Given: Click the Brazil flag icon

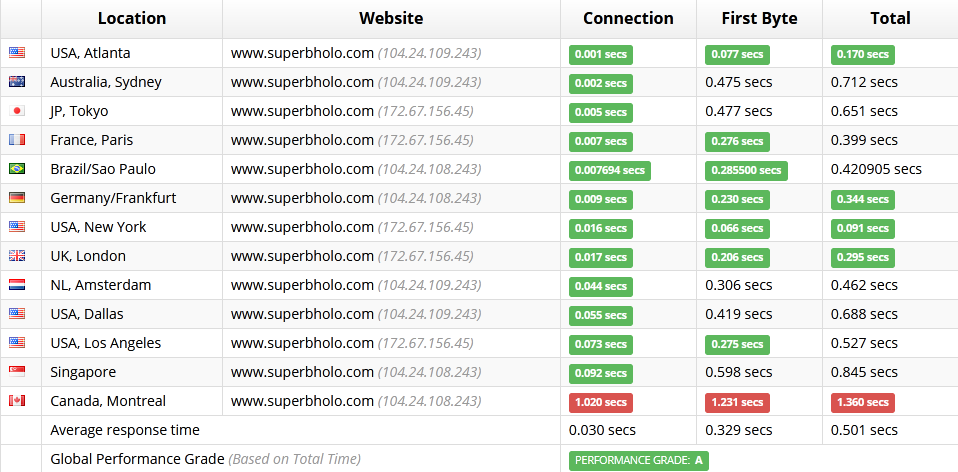Looking at the screenshot, I should pyautogui.click(x=17, y=169).
